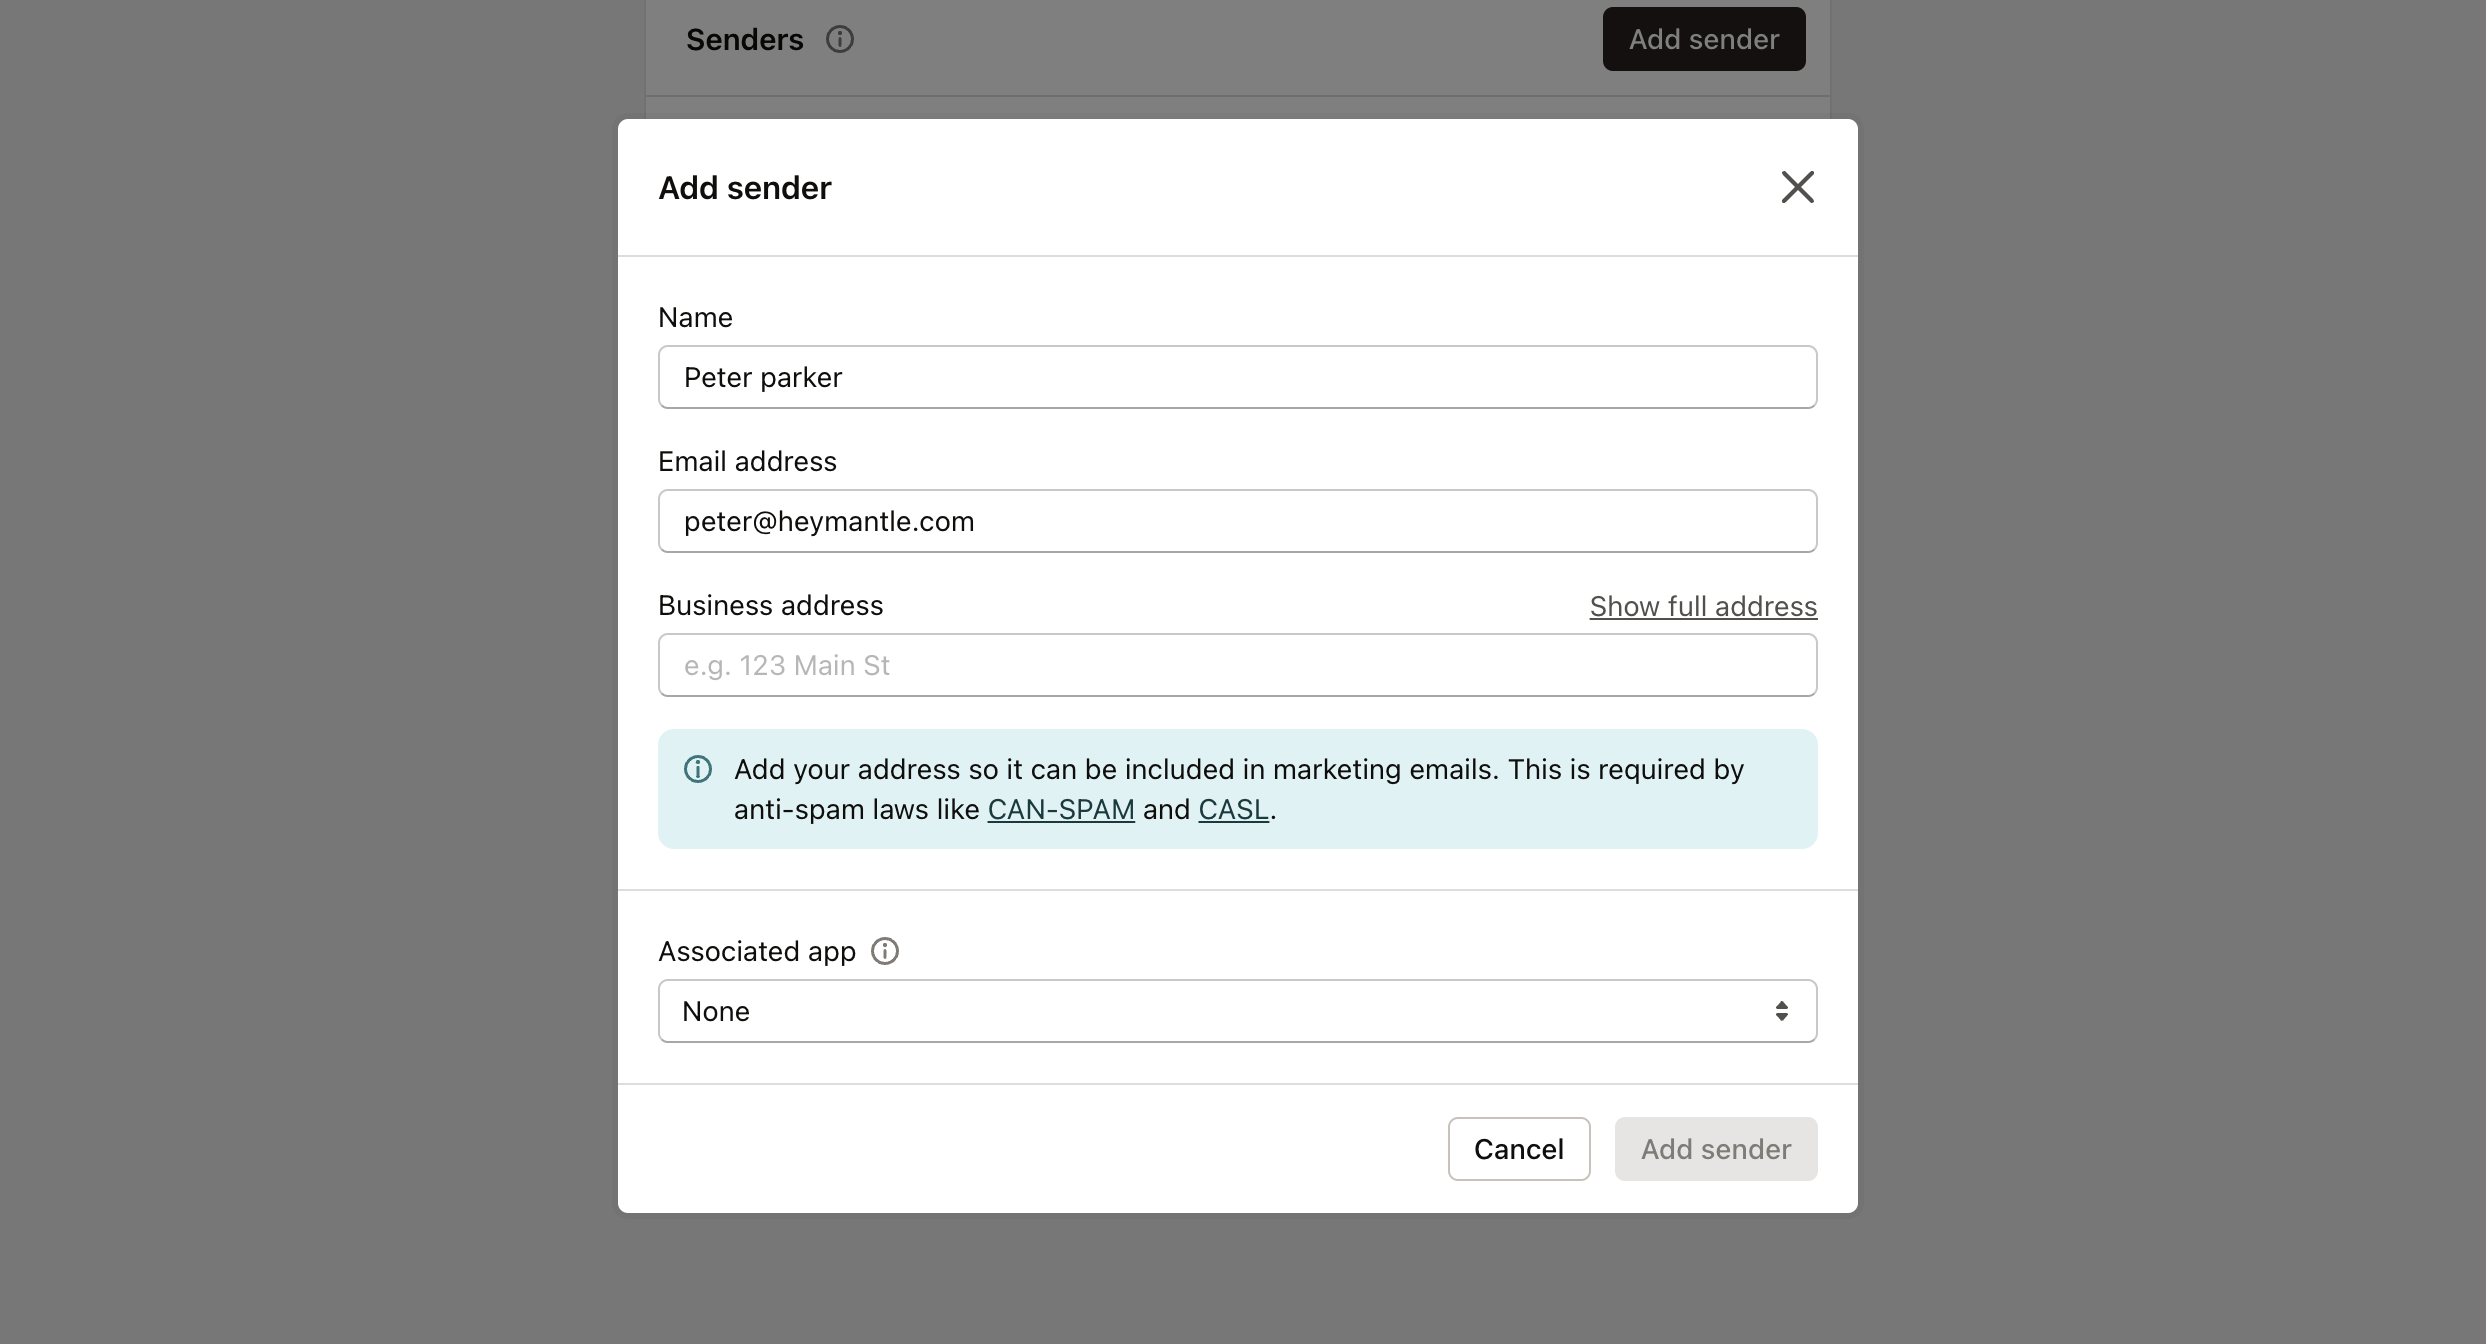Click the up-down arrows in app selector
The height and width of the screenshot is (1344, 2486).
pyautogui.click(x=1781, y=1011)
